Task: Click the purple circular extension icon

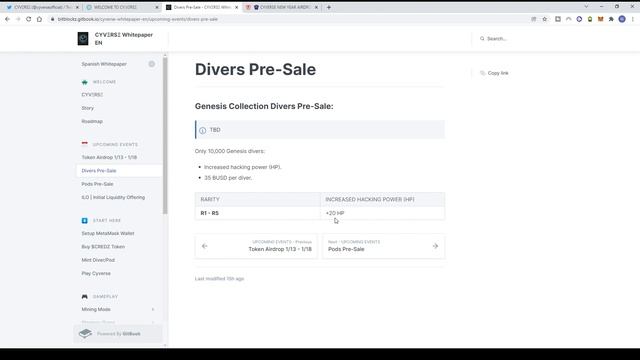Action: tap(579, 19)
